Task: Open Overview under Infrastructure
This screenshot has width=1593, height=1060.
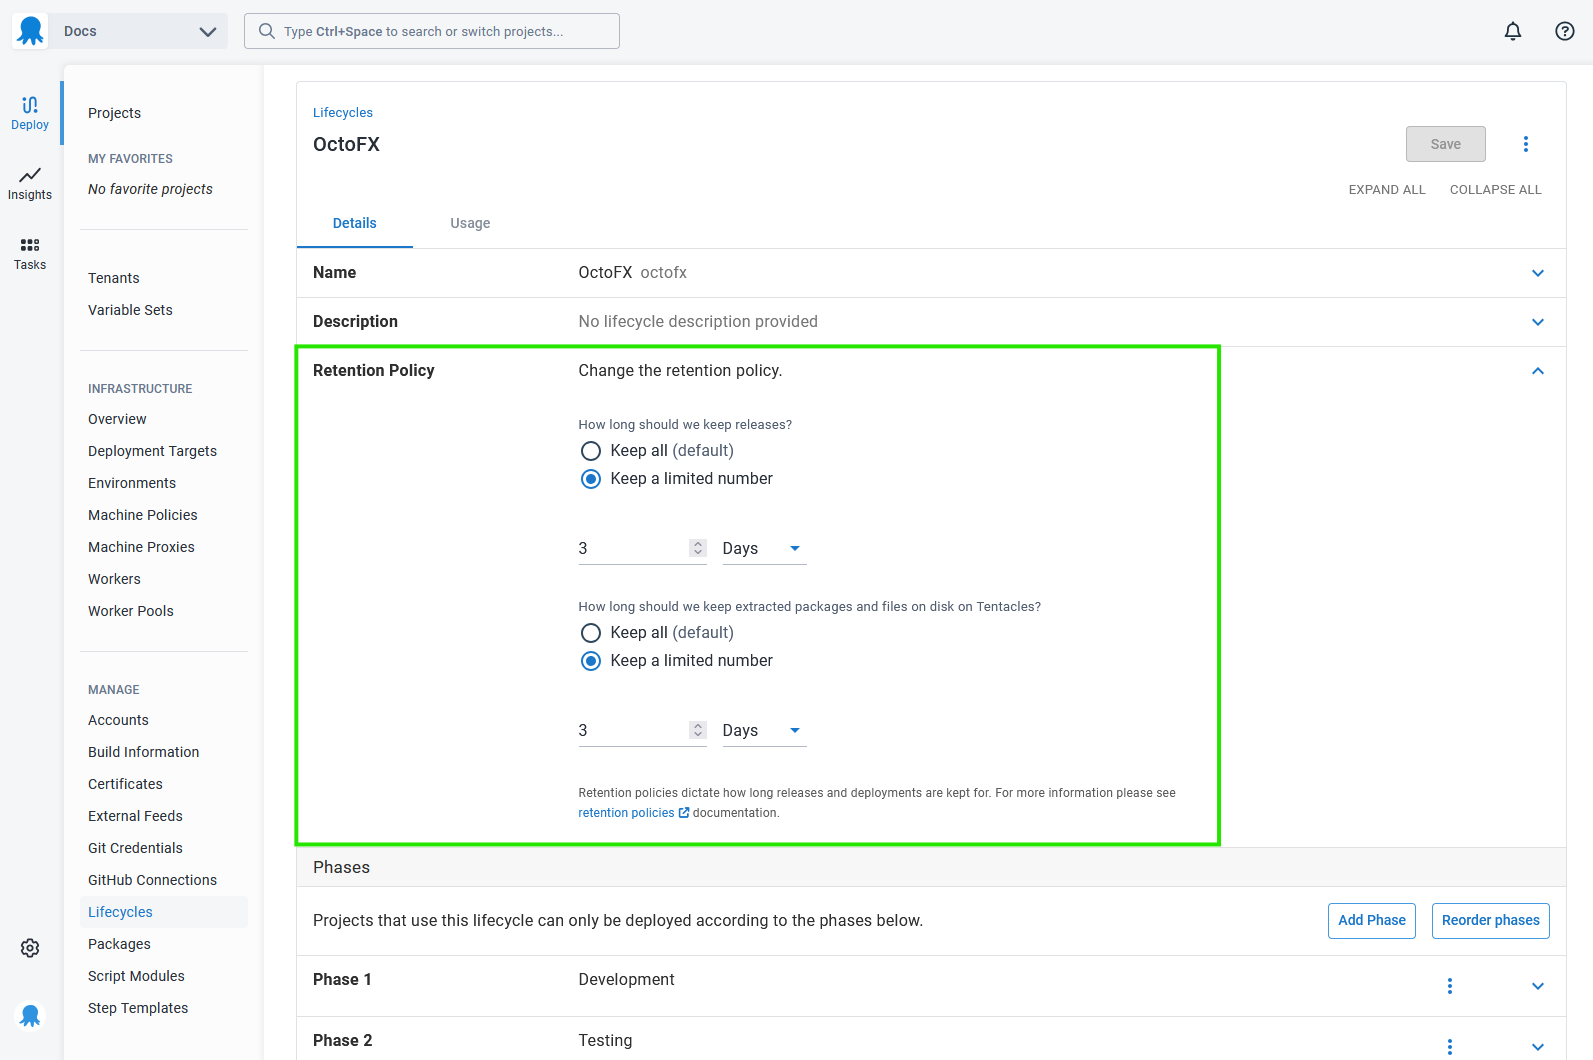Action: click(x=117, y=419)
